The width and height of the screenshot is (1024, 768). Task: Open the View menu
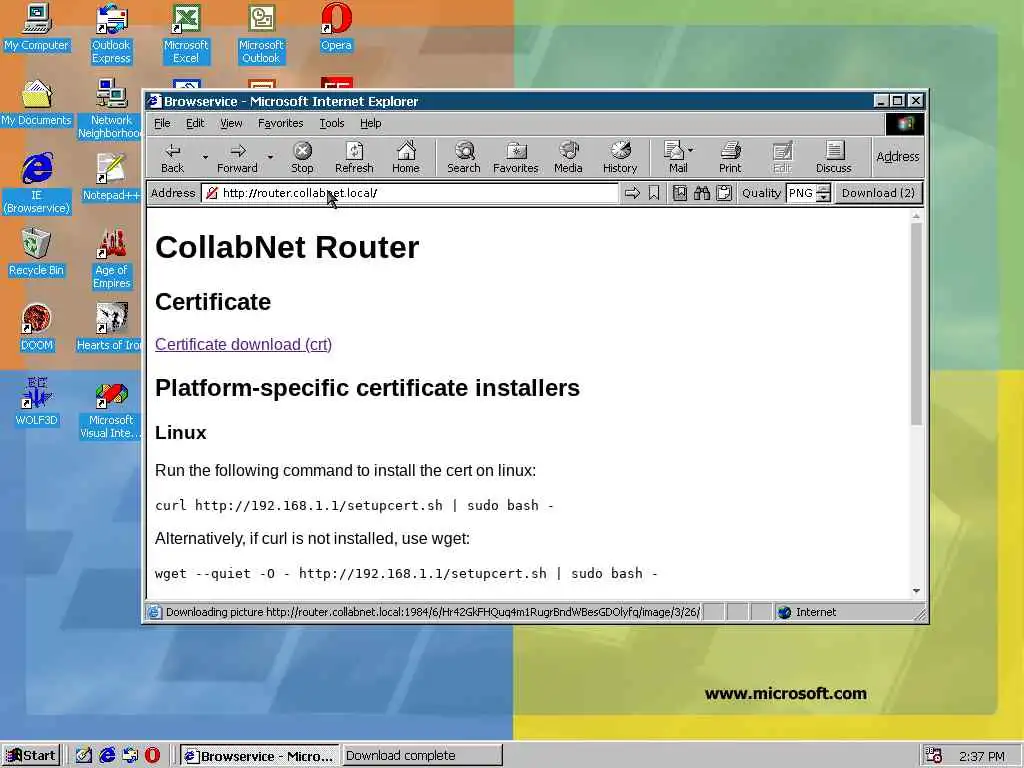click(231, 123)
